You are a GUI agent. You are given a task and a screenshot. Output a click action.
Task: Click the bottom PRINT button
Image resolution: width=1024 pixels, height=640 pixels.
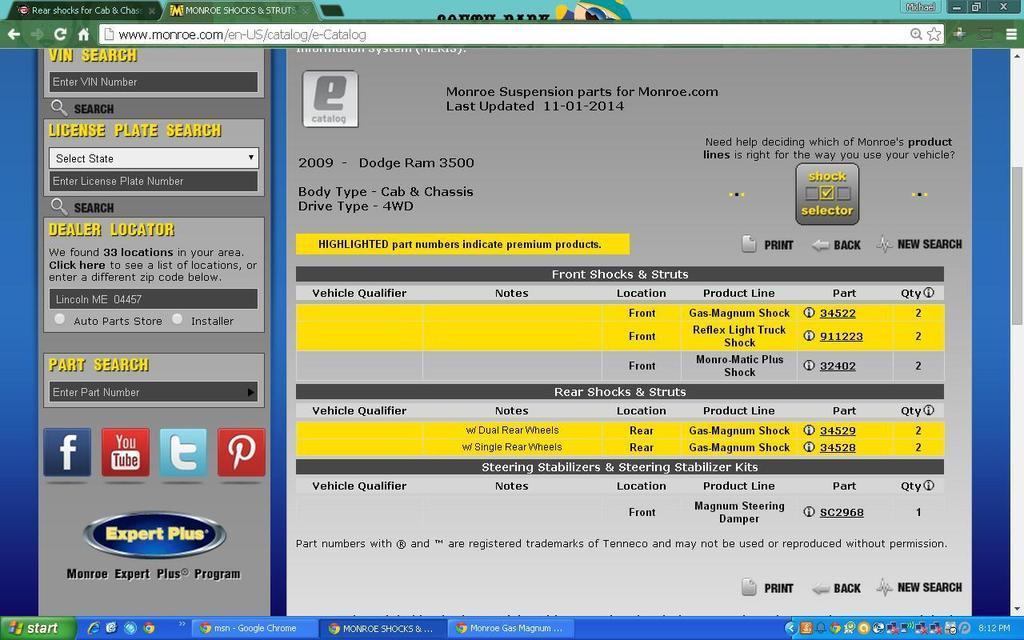point(768,588)
